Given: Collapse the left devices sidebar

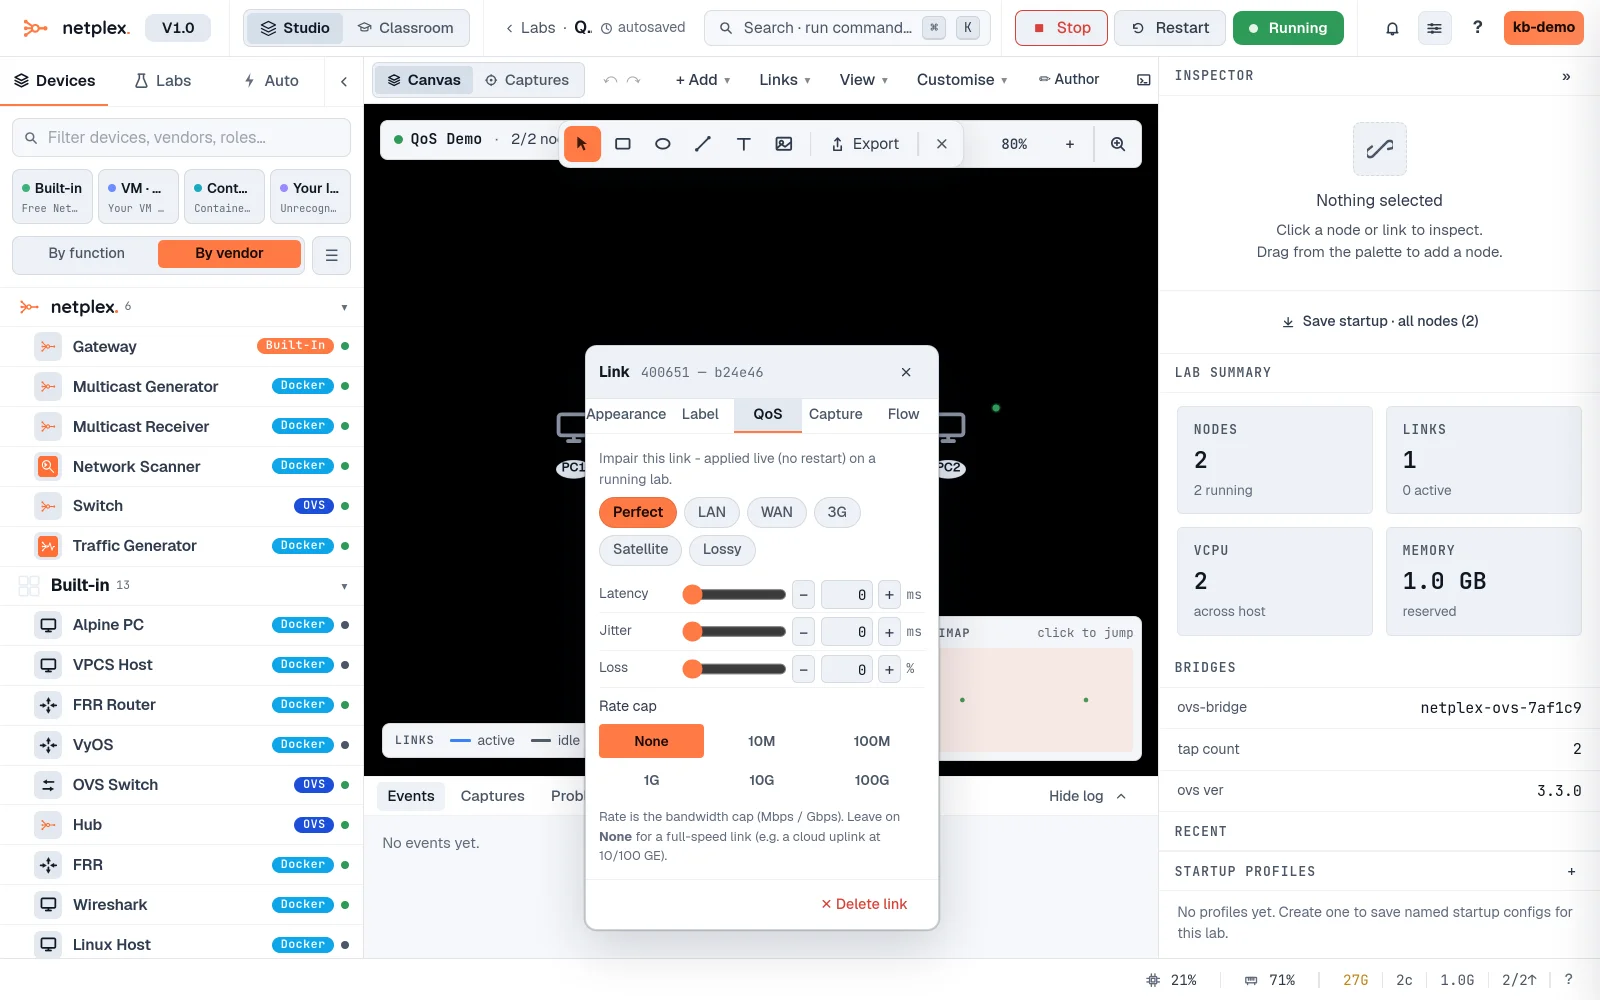Looking at the screenshot, I should (x=344, y=81).
